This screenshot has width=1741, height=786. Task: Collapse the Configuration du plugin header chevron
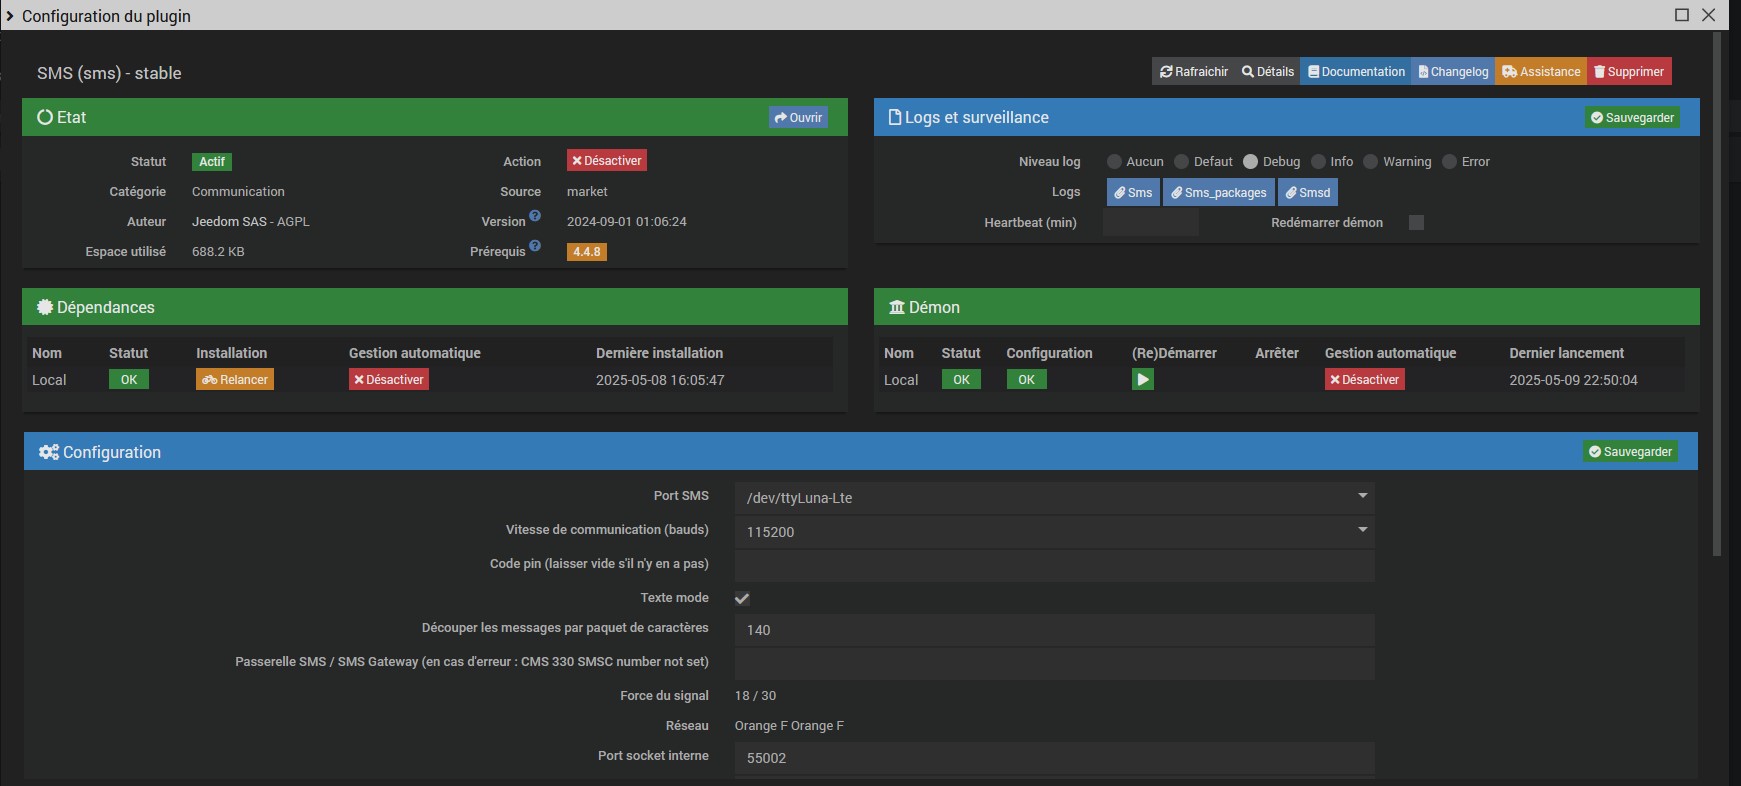[x=10, y=16]
